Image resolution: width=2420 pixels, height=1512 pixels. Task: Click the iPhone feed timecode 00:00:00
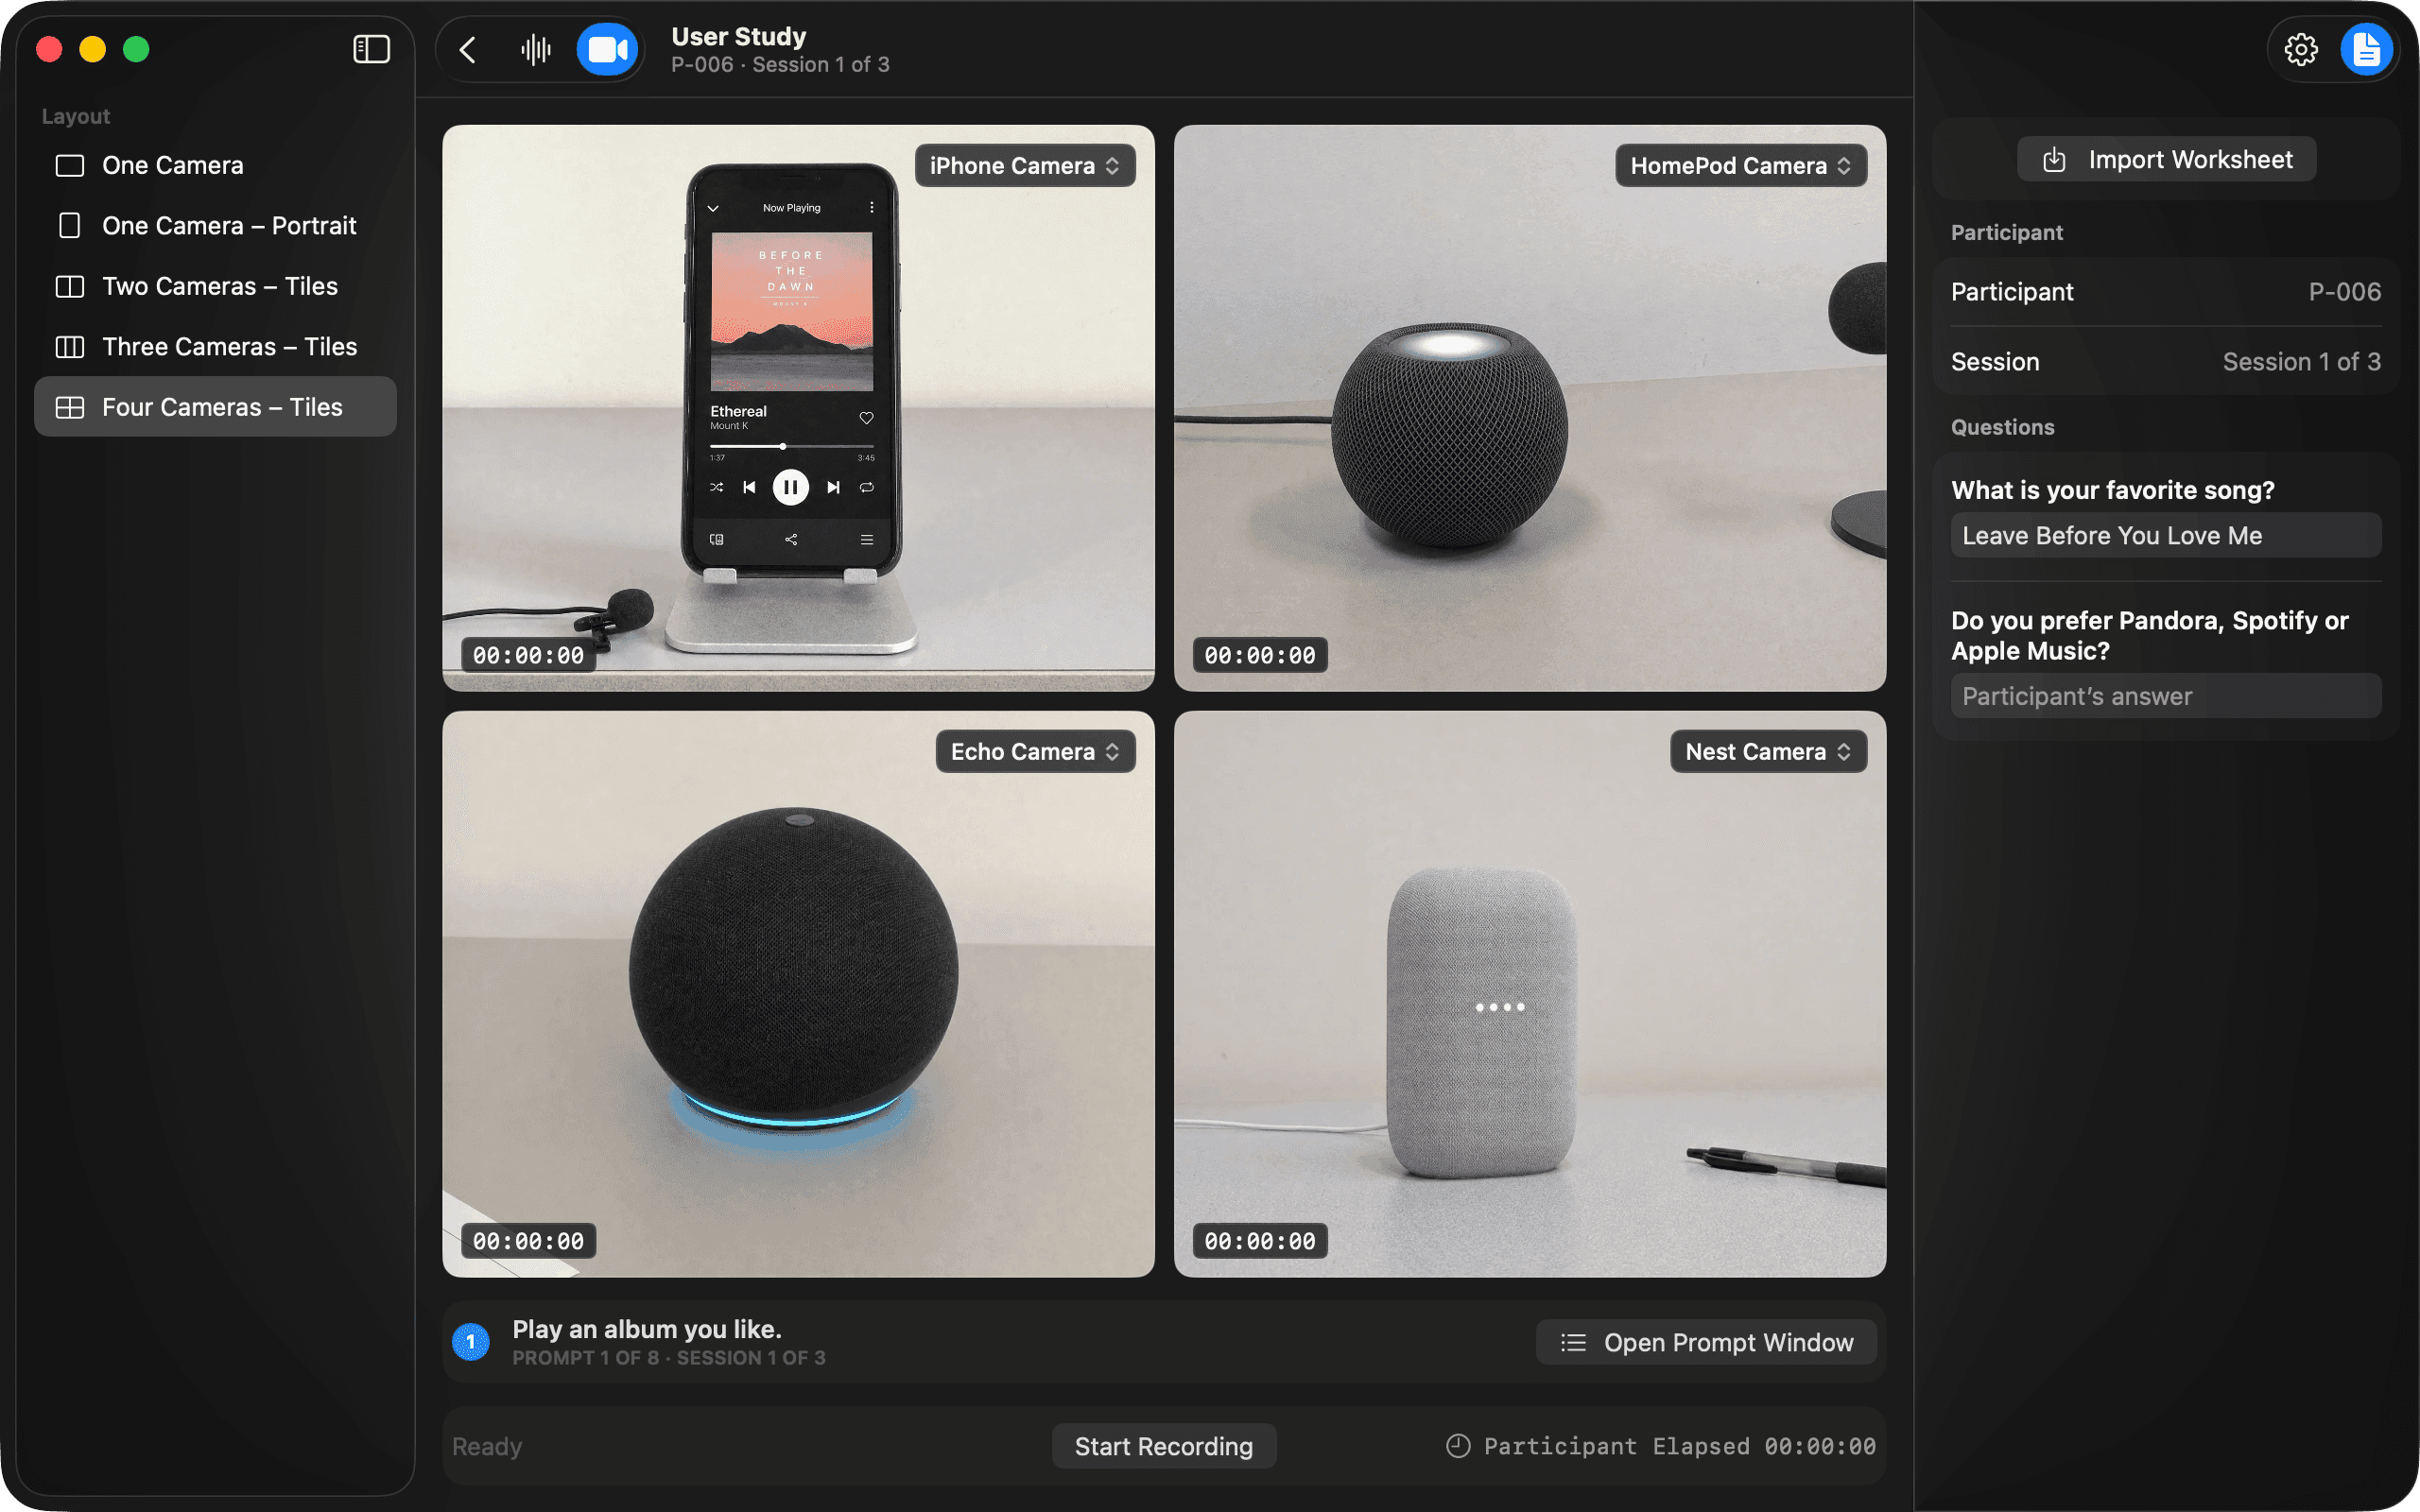pyautogui.click(x=528, y=656)
